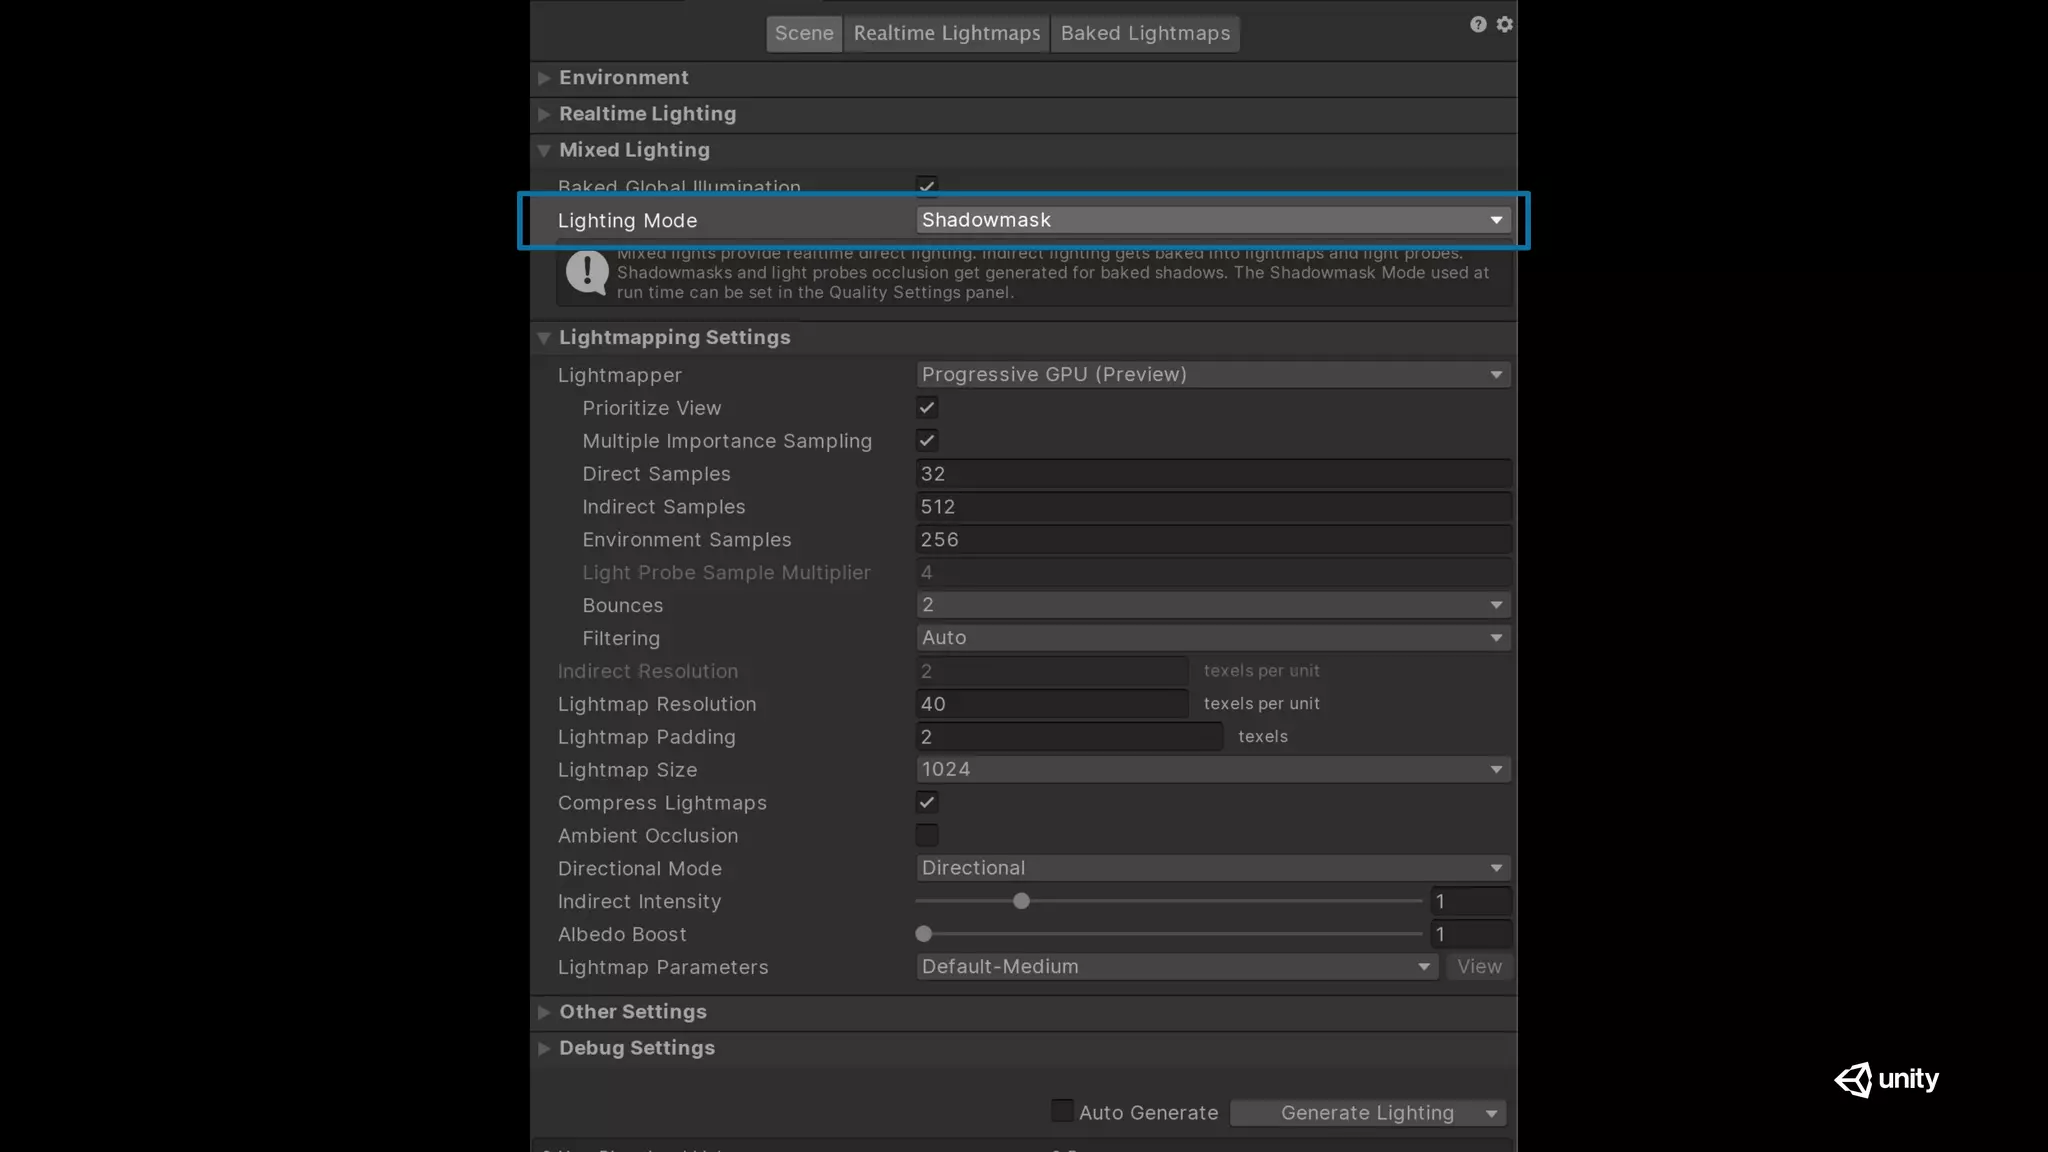
Task: Click View button for Lightmap Parameters
Action: point(1479,967)
